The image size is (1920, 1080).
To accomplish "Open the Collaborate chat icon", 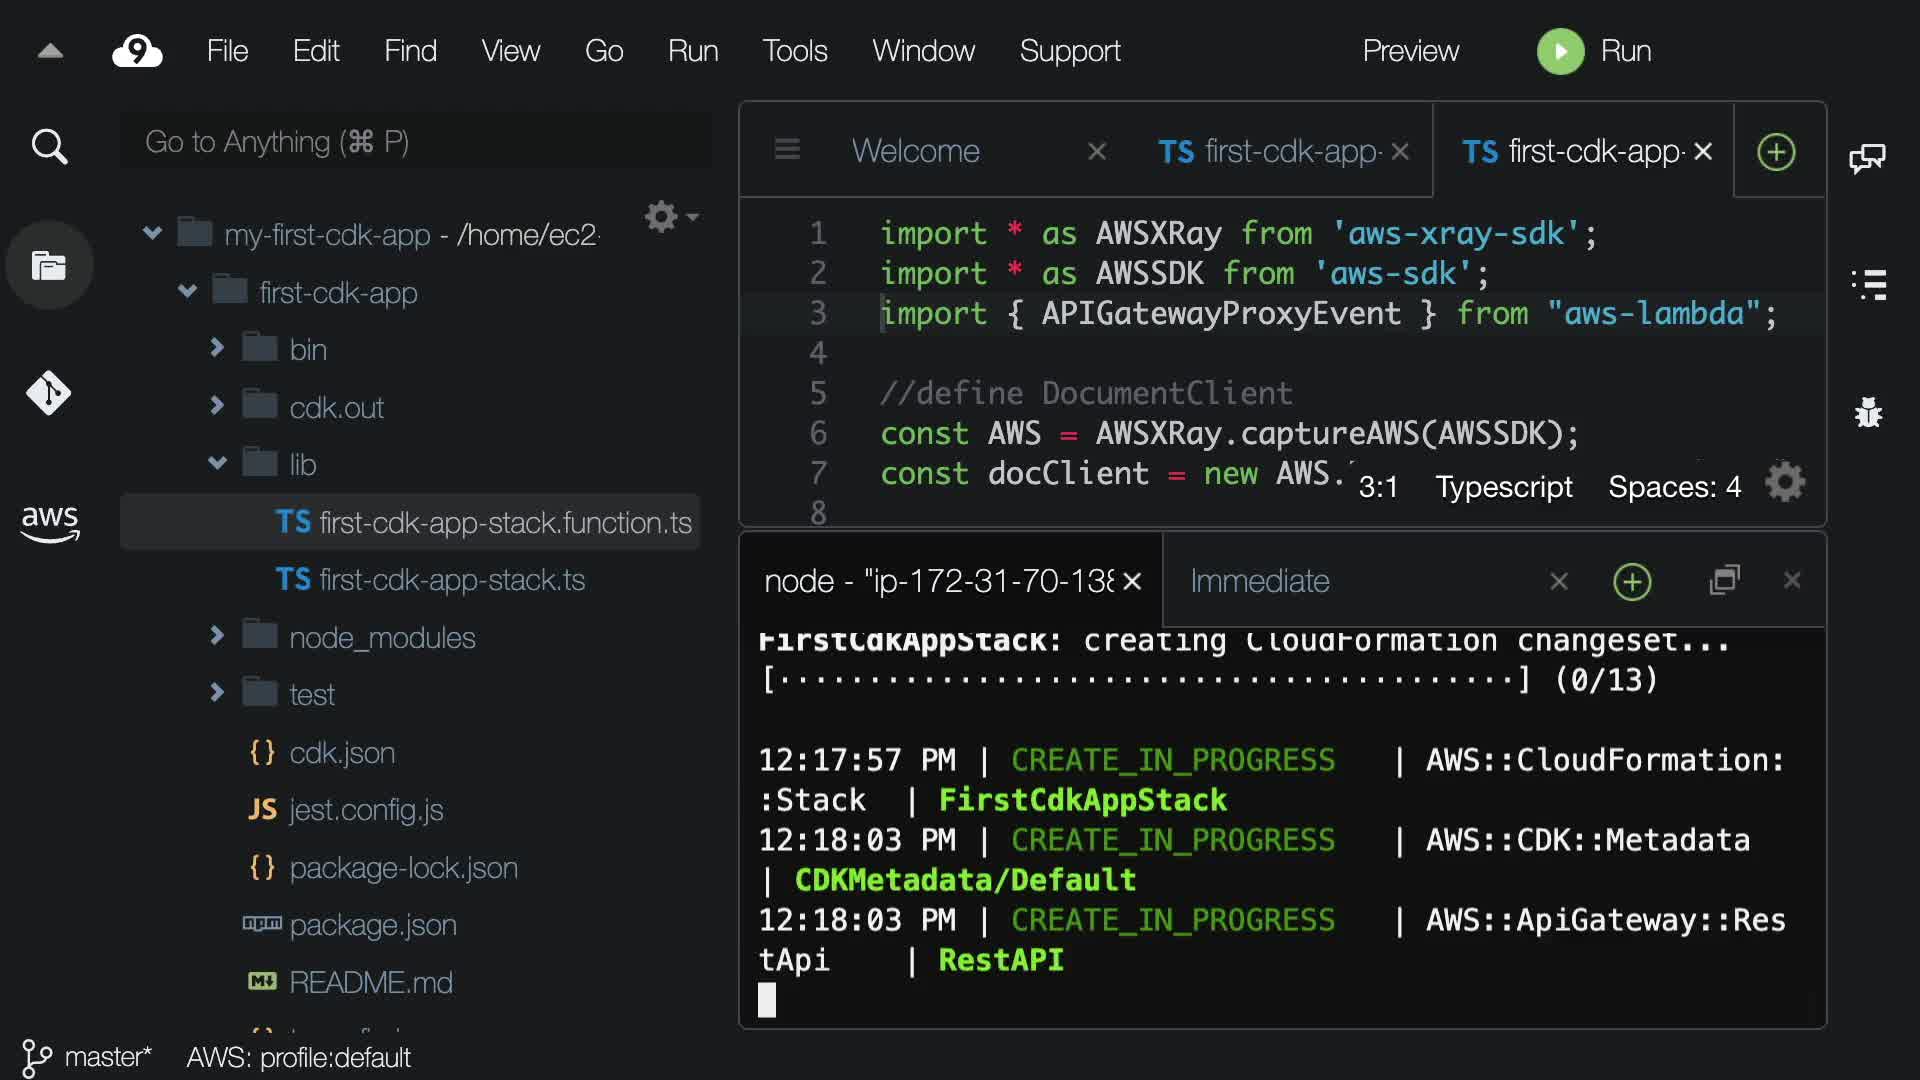I will (1867, 158).
